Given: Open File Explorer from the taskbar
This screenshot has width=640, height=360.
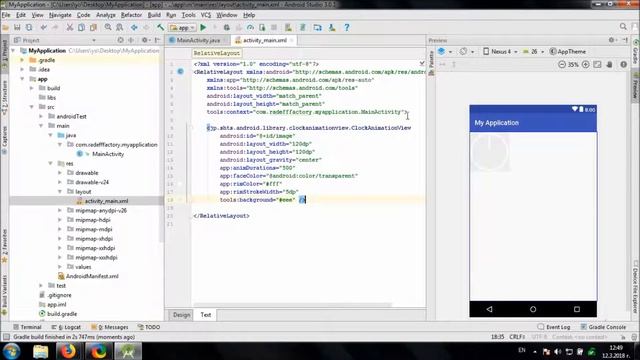Looking at the screenshot, I should point(40,351).
